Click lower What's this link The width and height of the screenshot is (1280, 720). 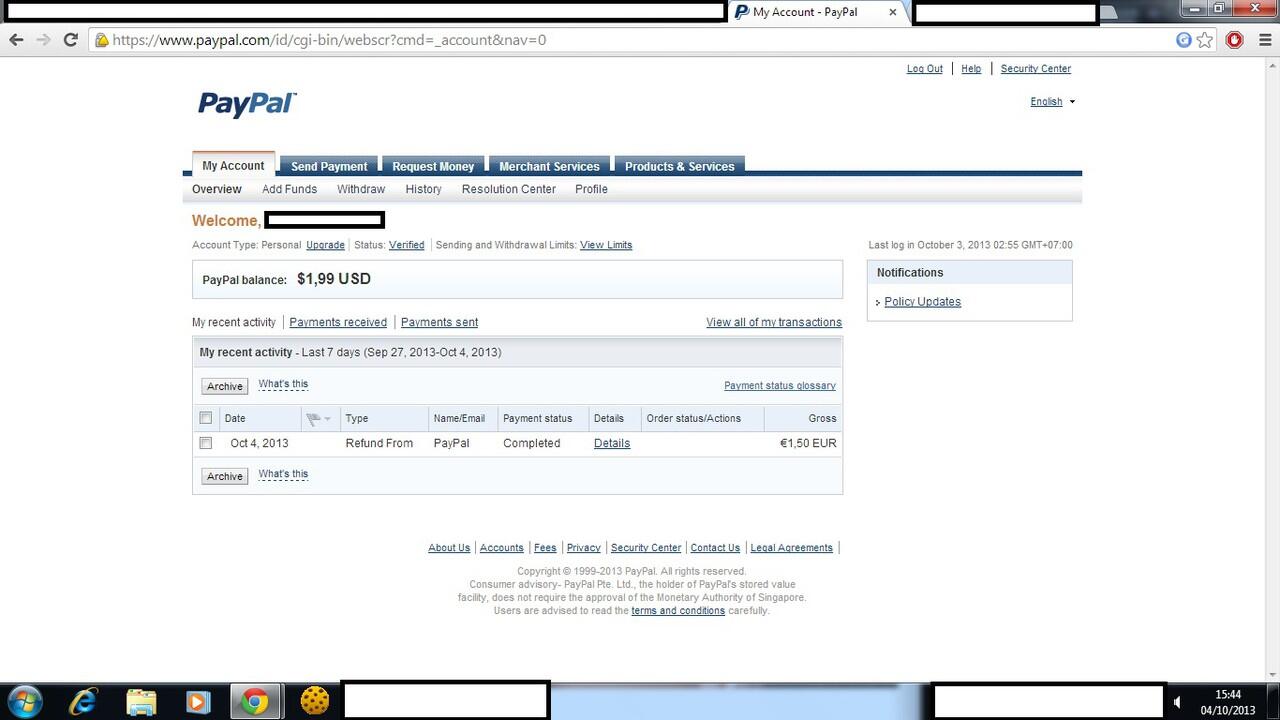click(x=283, y=474)
